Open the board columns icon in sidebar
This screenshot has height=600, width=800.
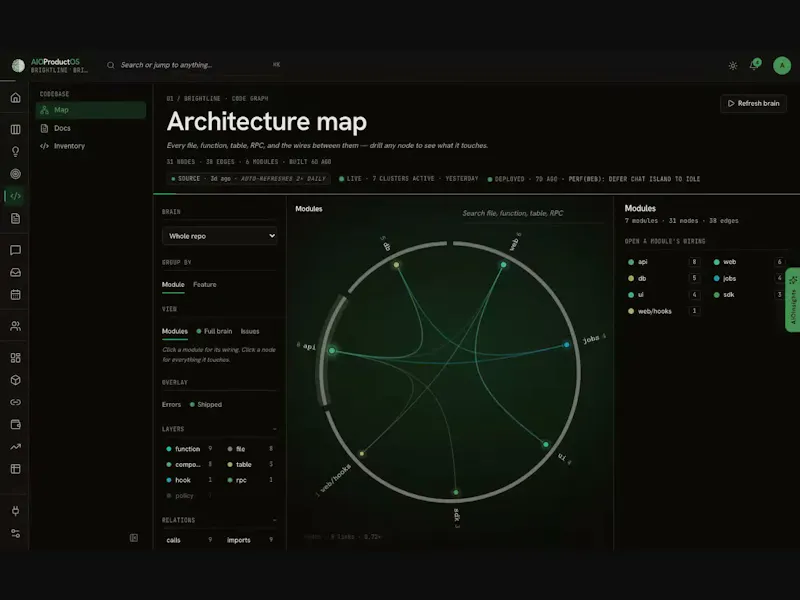15,129
